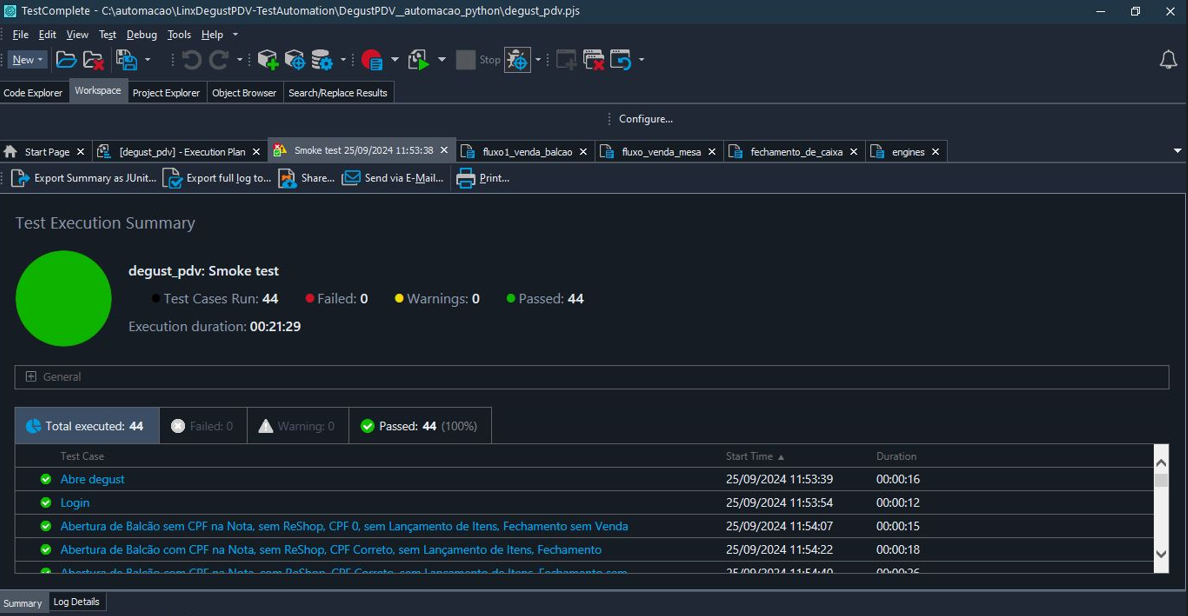Image resolution: width=1188 pixels, height=616 pixels.
Task: Select the Total executed: 44 filter
Action: pyautogui.click(x=86, y=426)
